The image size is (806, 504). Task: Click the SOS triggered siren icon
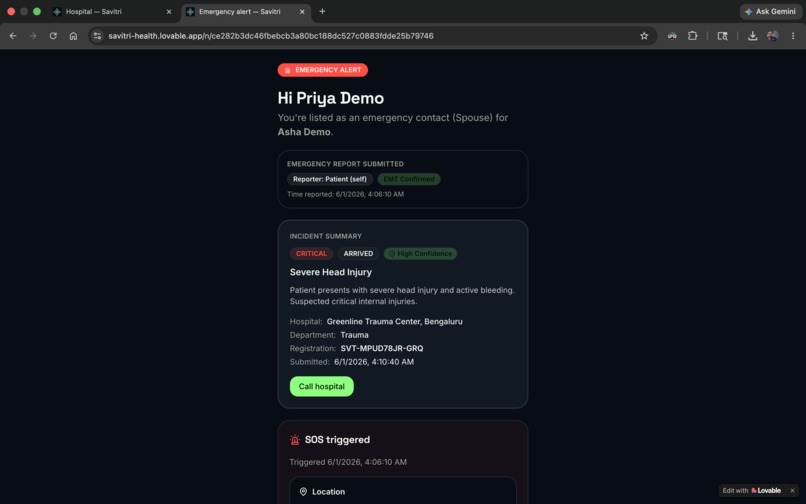coord(295,440)
